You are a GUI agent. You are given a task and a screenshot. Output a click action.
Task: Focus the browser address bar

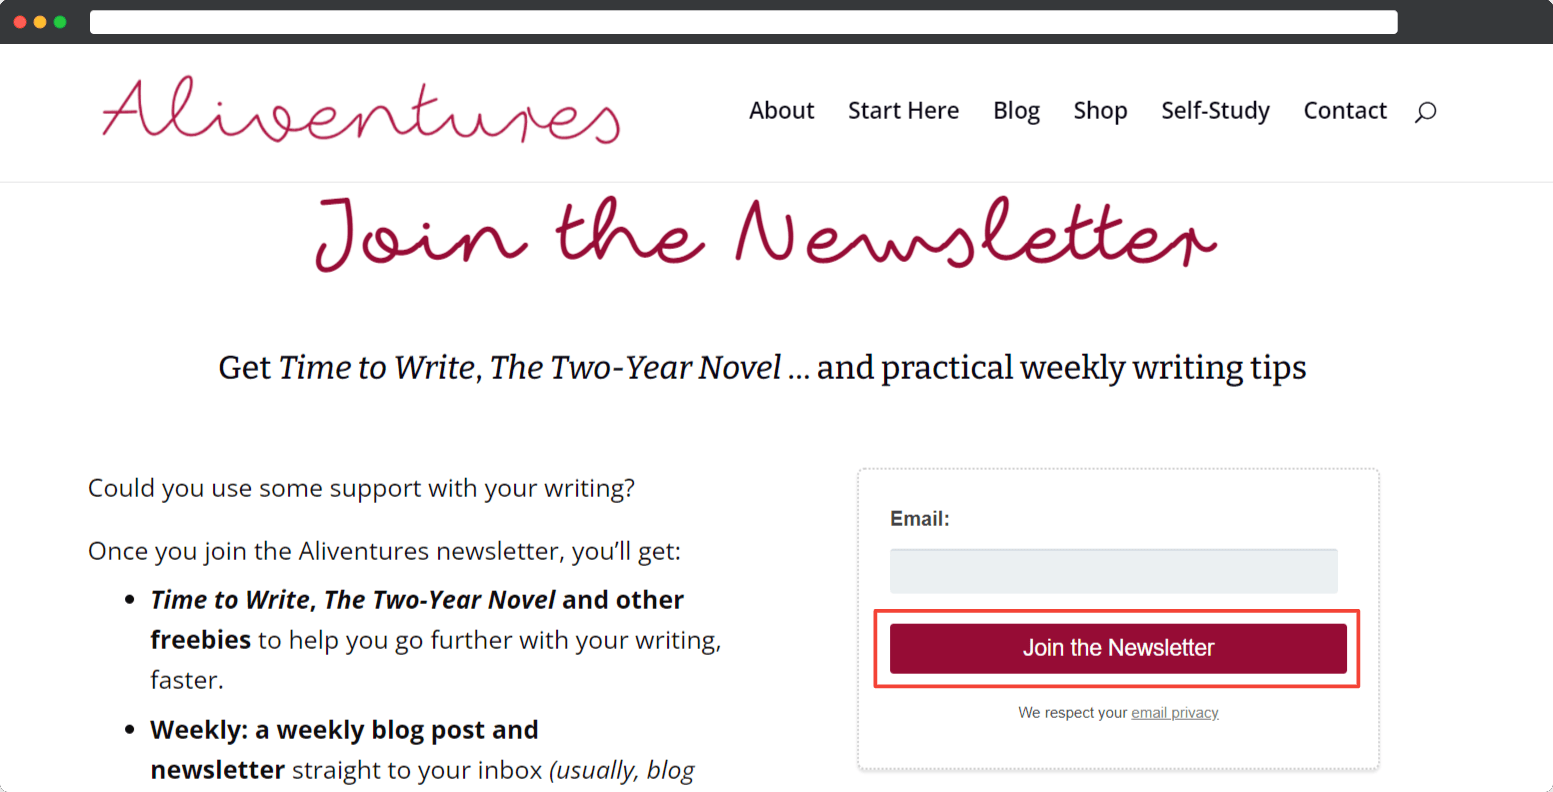743,22
